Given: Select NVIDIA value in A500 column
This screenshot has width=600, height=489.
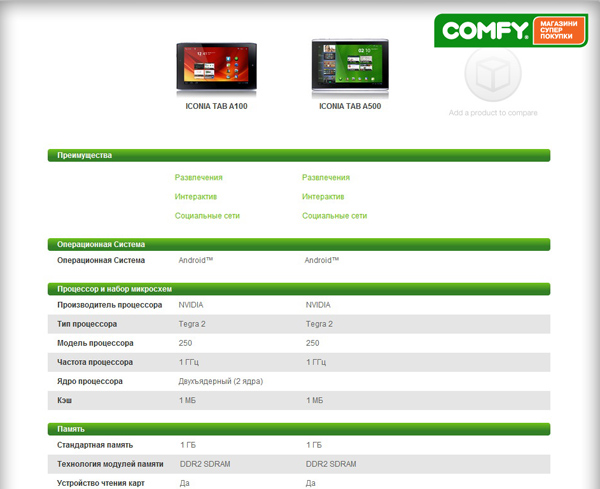Looking at the screenshot, I should (318, 305).
